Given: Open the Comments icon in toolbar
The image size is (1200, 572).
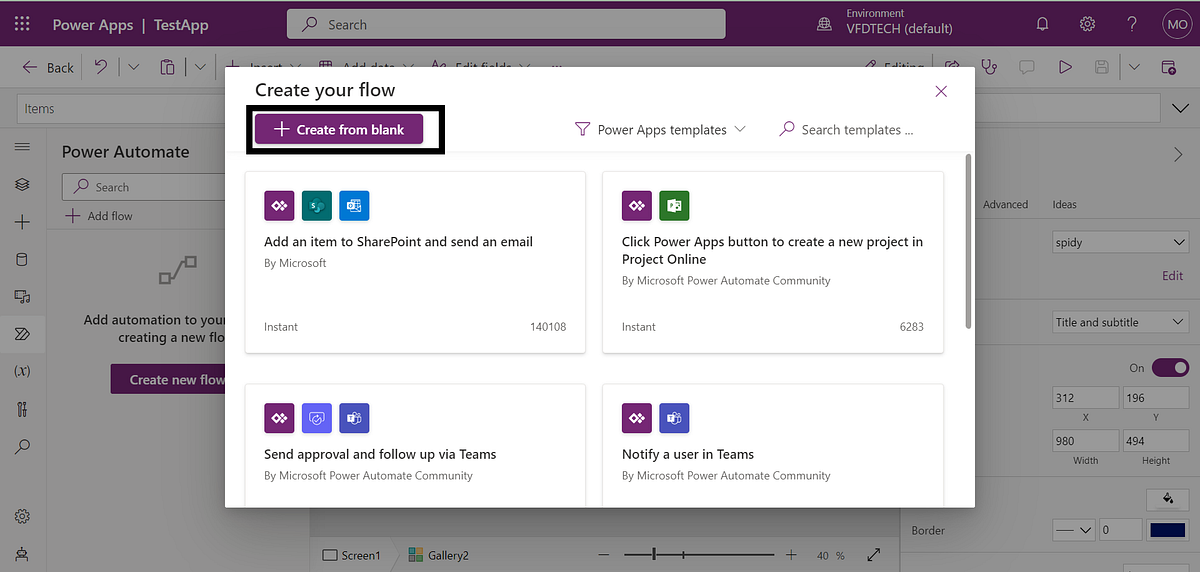Looking at the screenshot, I should click(1026, 67).
